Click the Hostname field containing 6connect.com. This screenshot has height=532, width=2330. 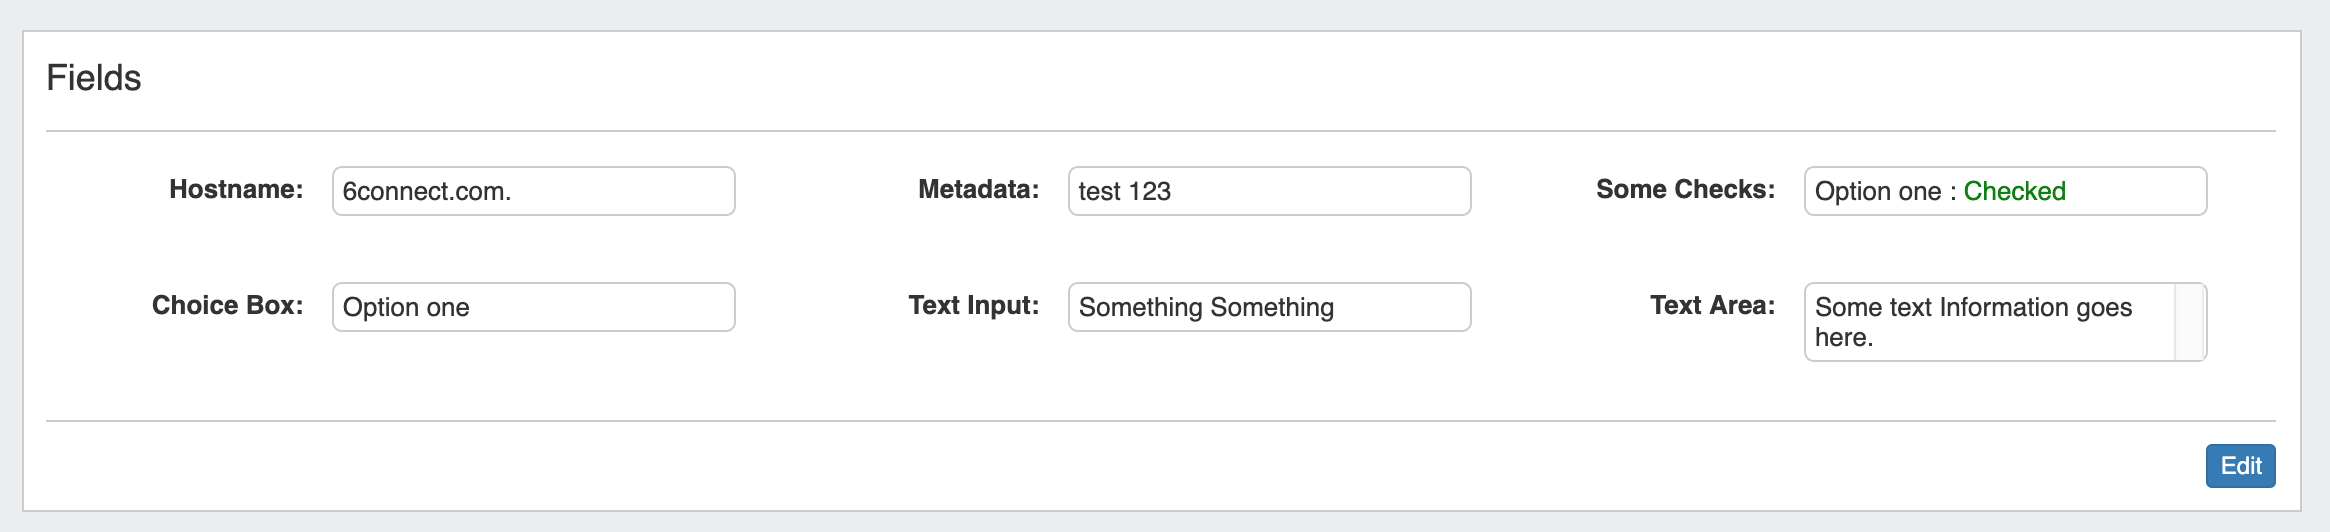pyautogui.click(x=533, y=191)
